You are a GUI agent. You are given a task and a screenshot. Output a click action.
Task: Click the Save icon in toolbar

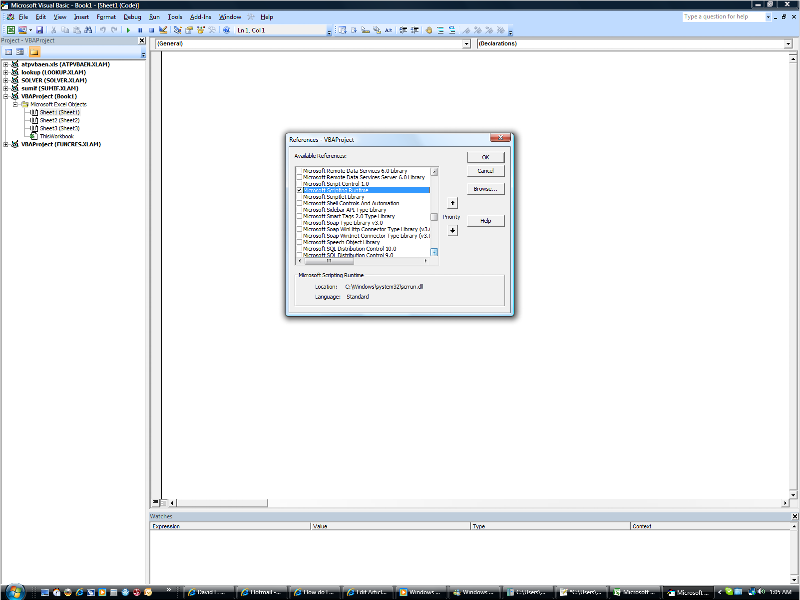click(x=39, y=30)
